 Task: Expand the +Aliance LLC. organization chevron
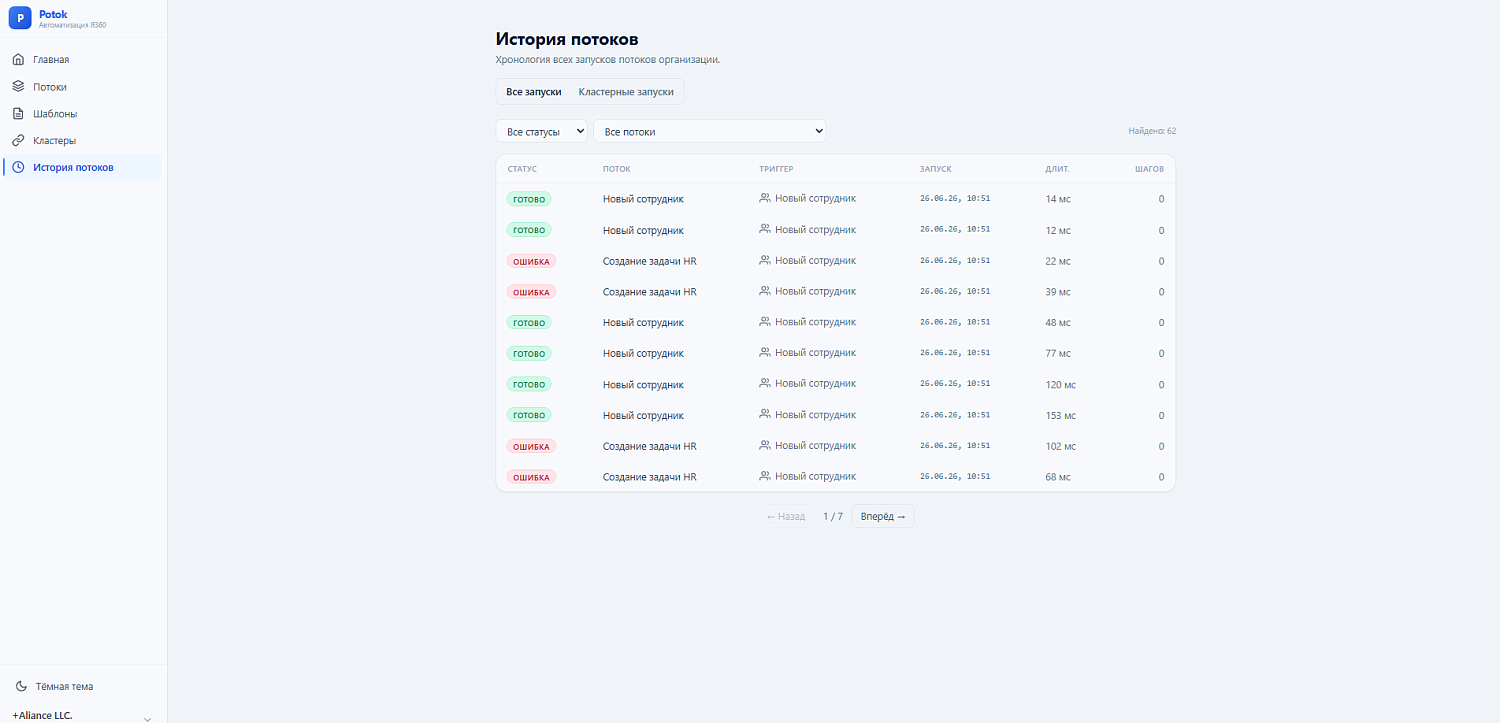148,718
